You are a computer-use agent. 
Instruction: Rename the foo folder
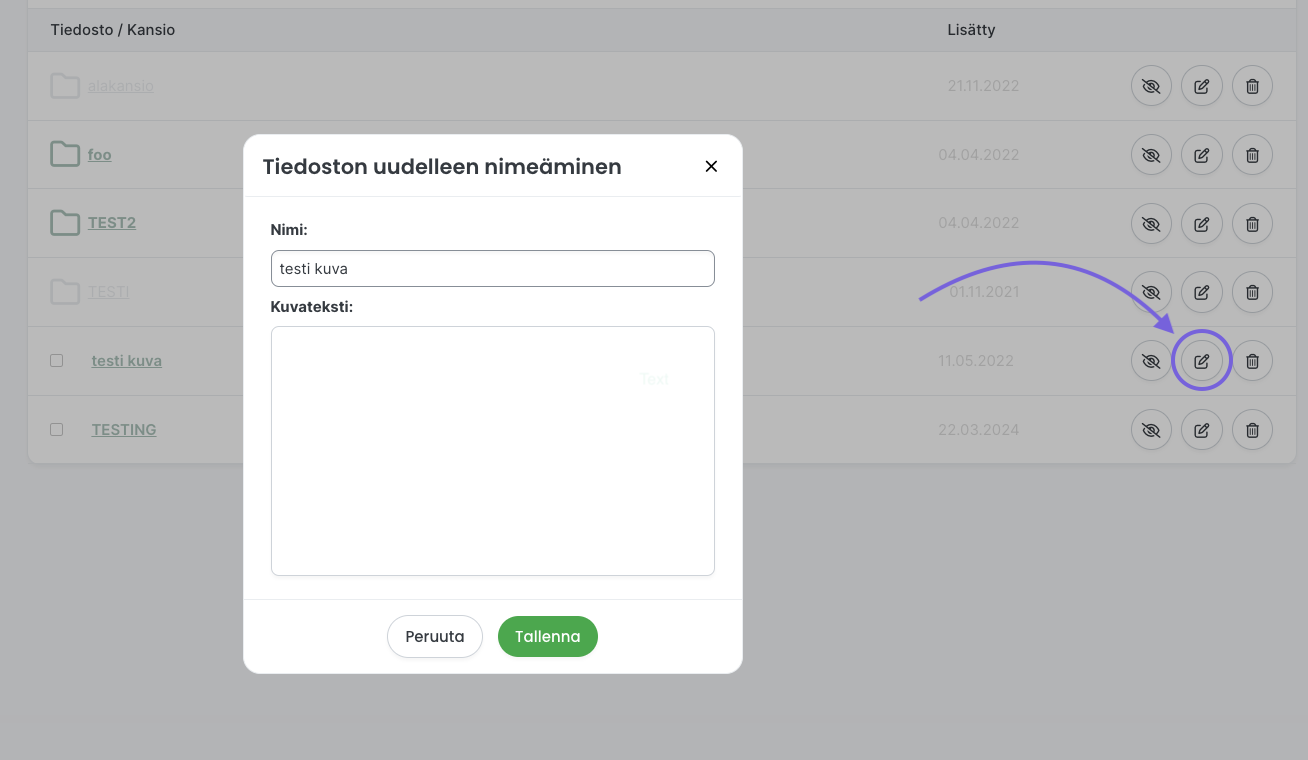[1202, 155]
